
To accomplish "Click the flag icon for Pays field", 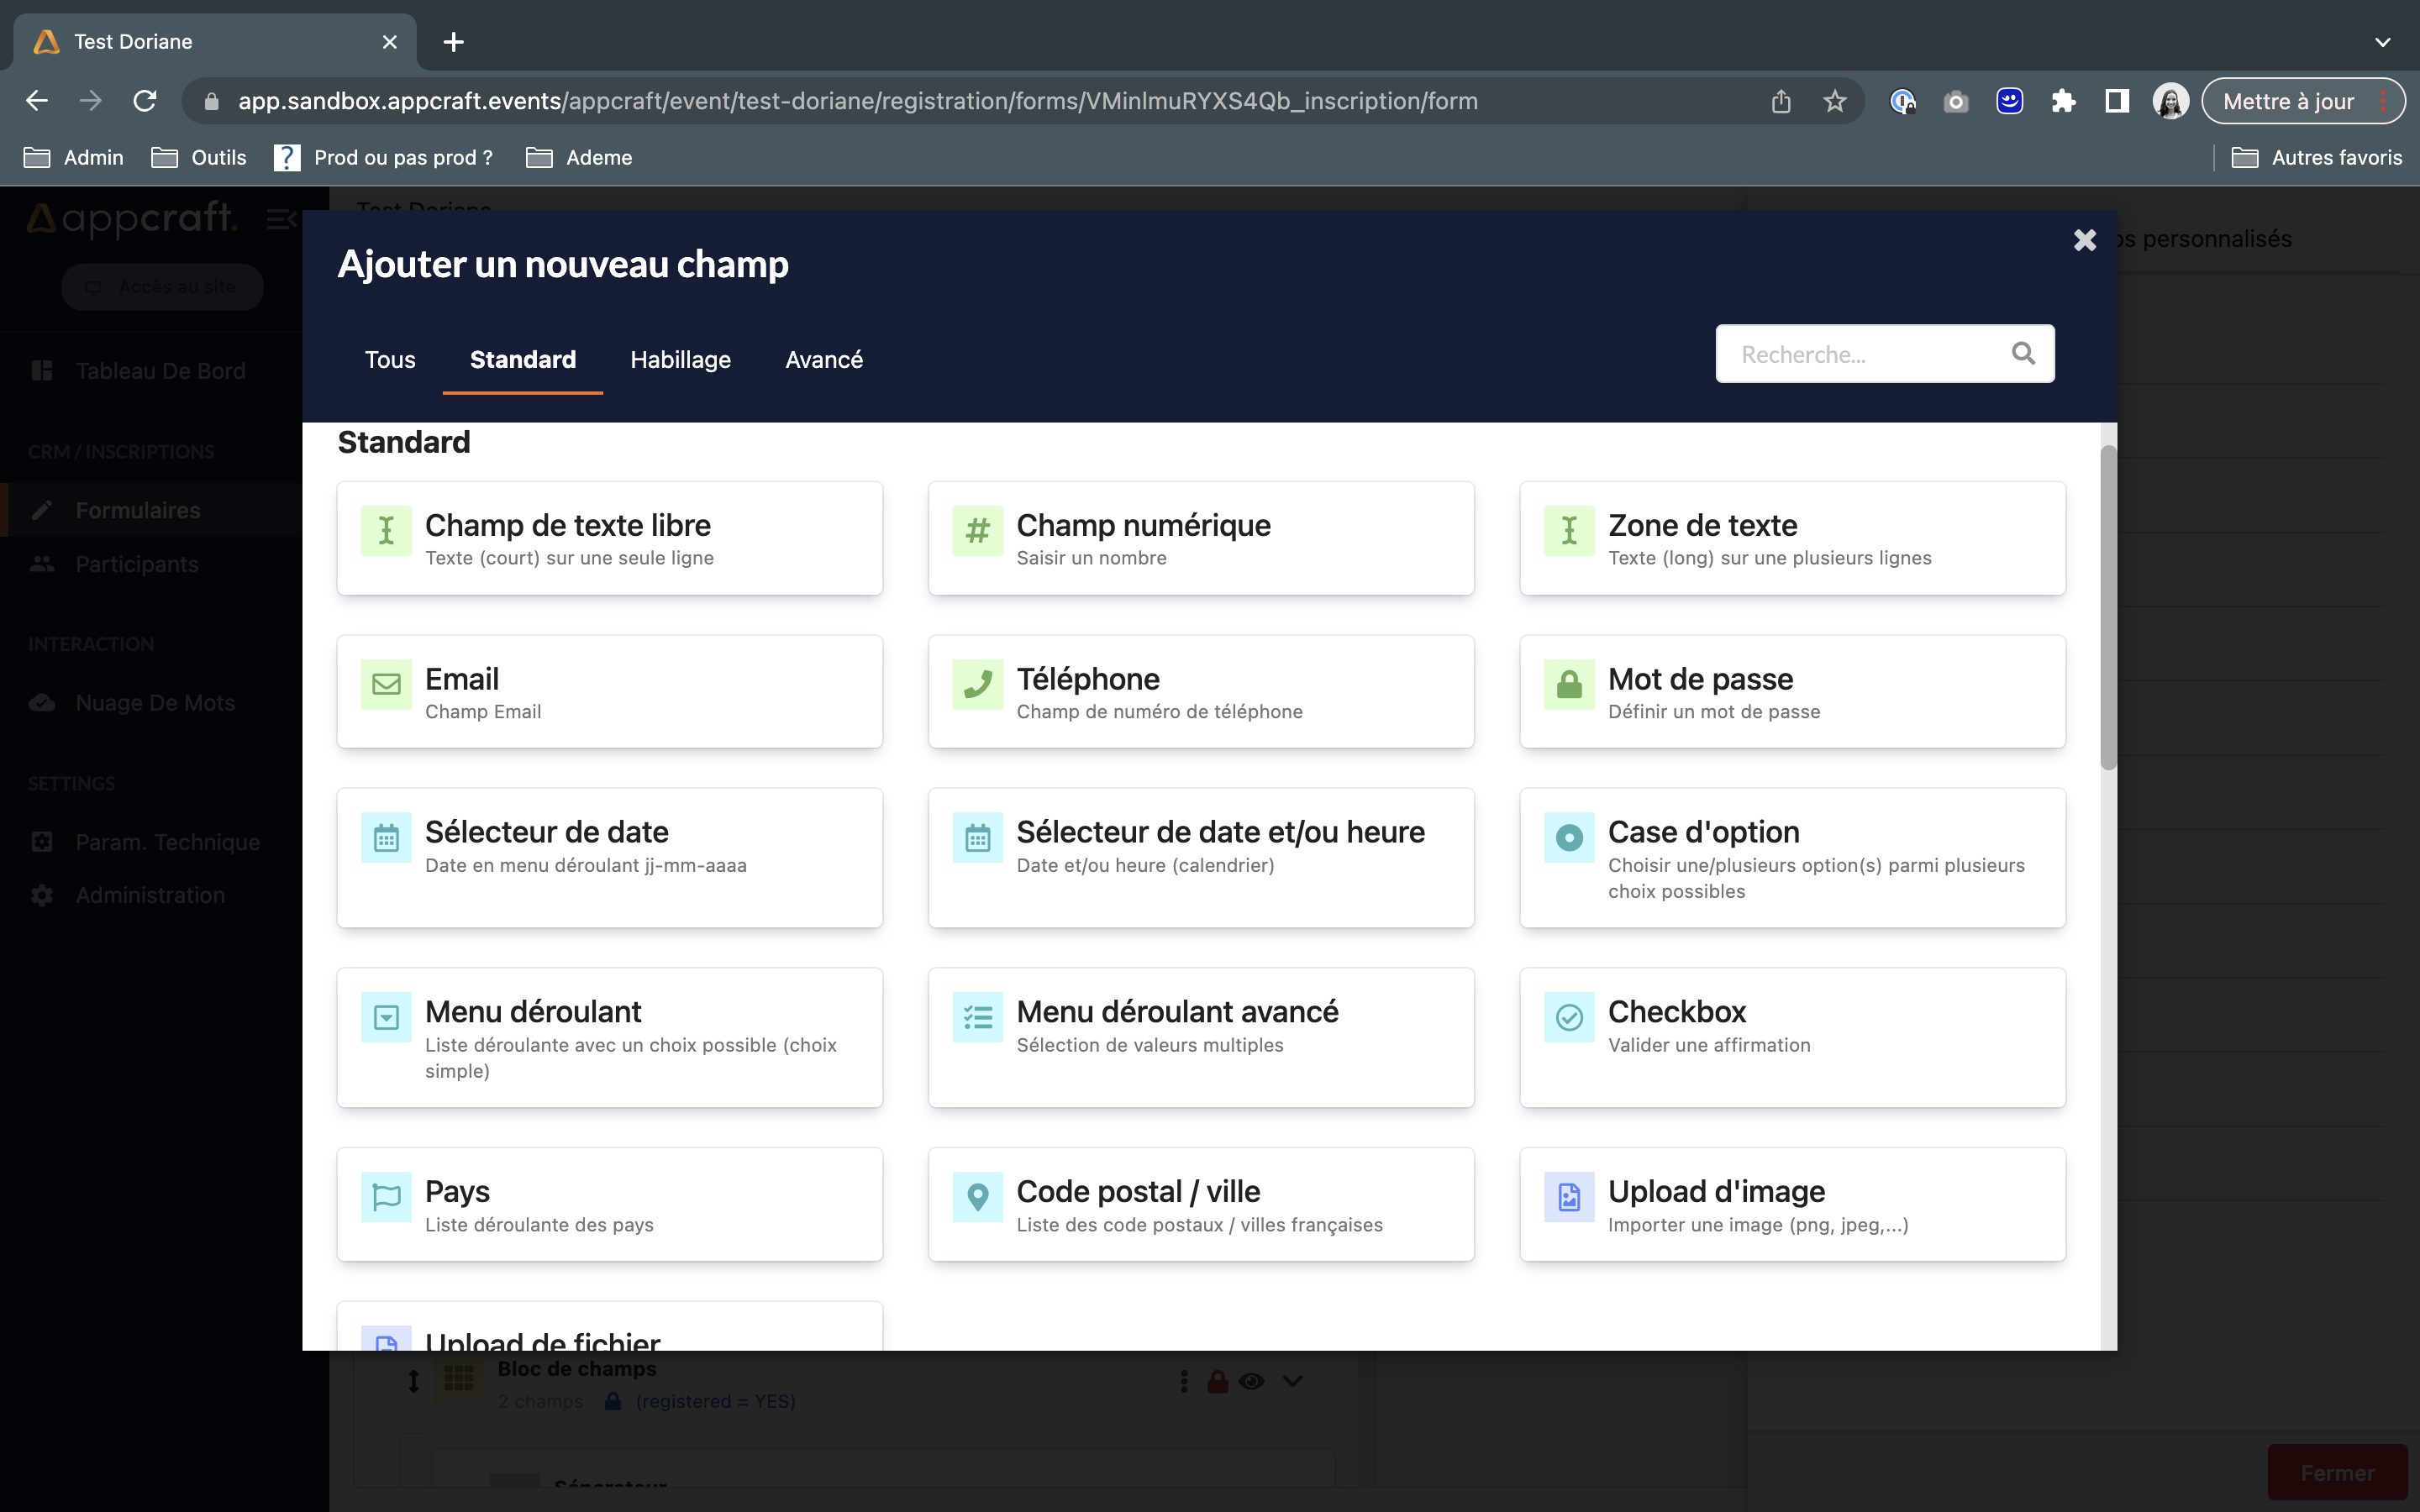I will [x=386, y=1196].
